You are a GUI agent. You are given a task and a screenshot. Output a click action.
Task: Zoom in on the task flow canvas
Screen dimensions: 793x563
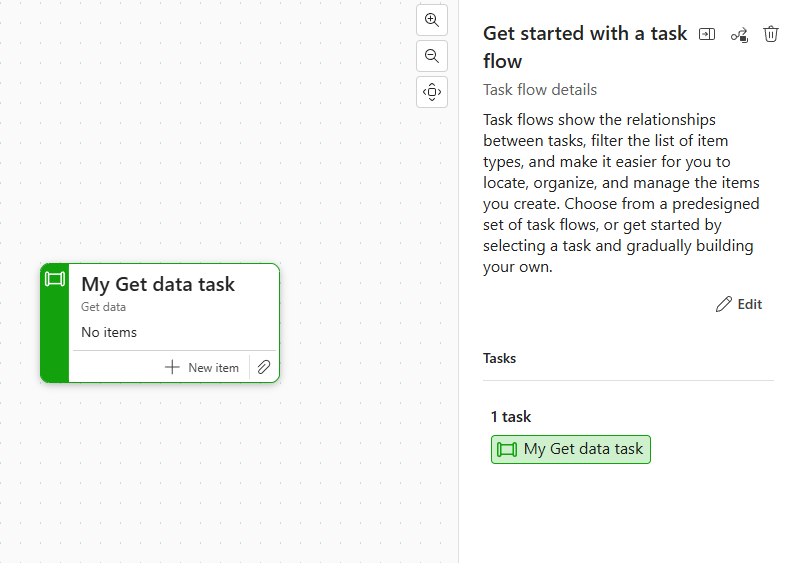click(432, 20)
